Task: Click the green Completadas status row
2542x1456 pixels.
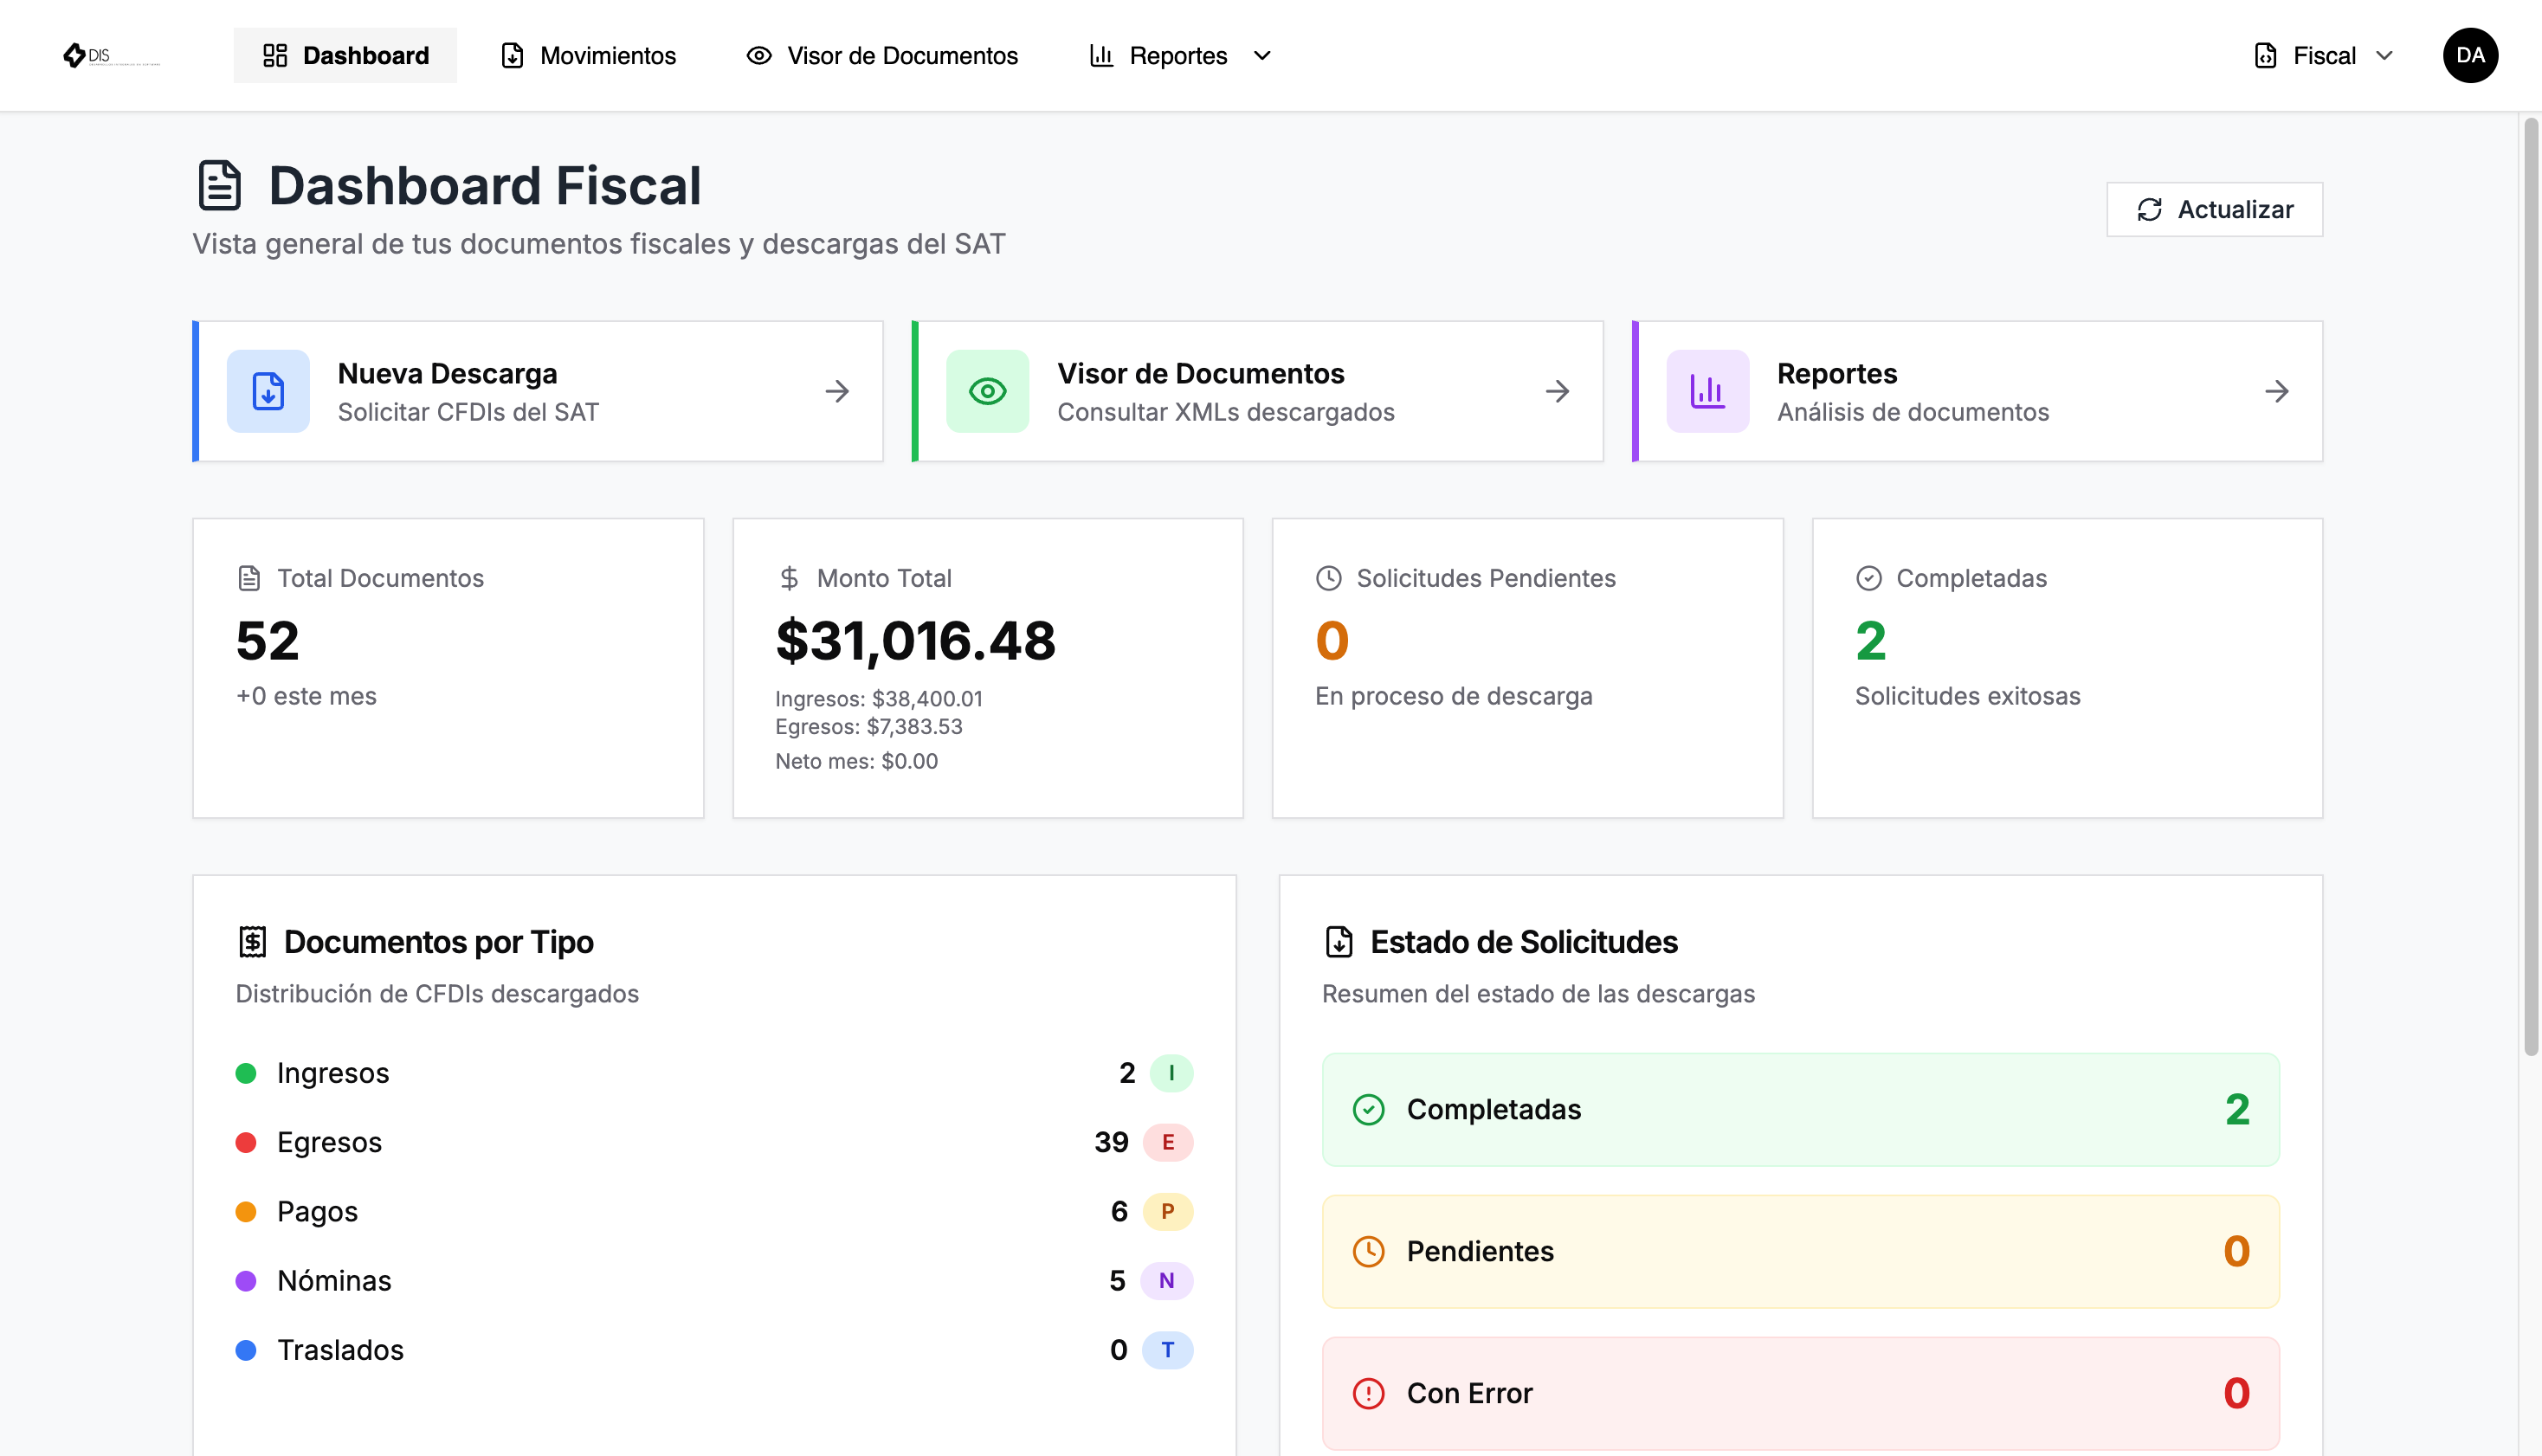Action: [1801, 1110]
